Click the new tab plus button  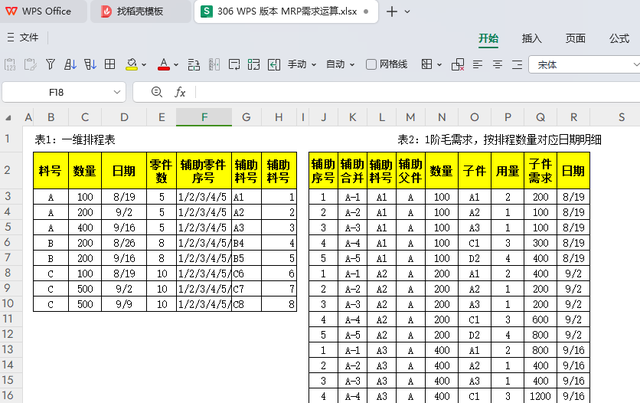point(392,12)
